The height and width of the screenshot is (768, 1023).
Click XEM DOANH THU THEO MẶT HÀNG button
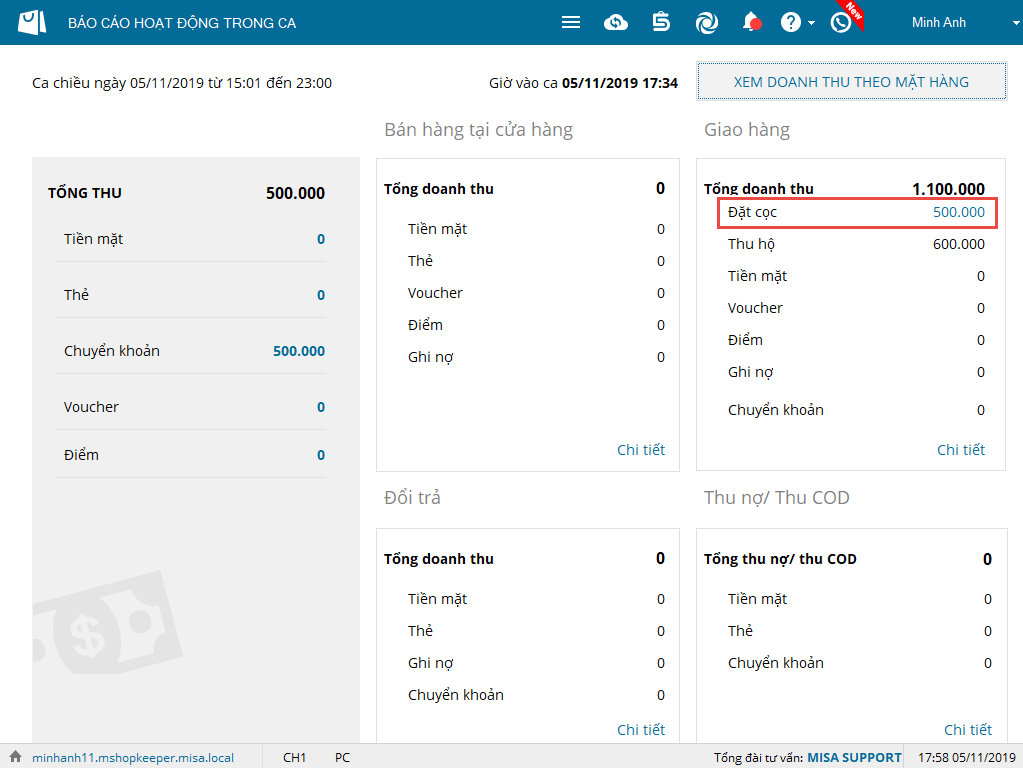[x=851, y=82]
